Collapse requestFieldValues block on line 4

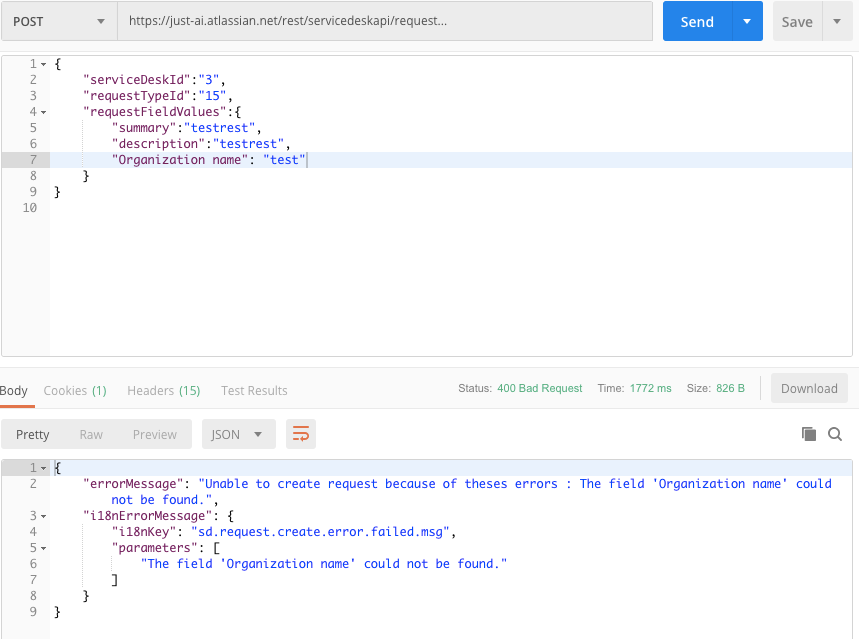click(x=44, y=112)
